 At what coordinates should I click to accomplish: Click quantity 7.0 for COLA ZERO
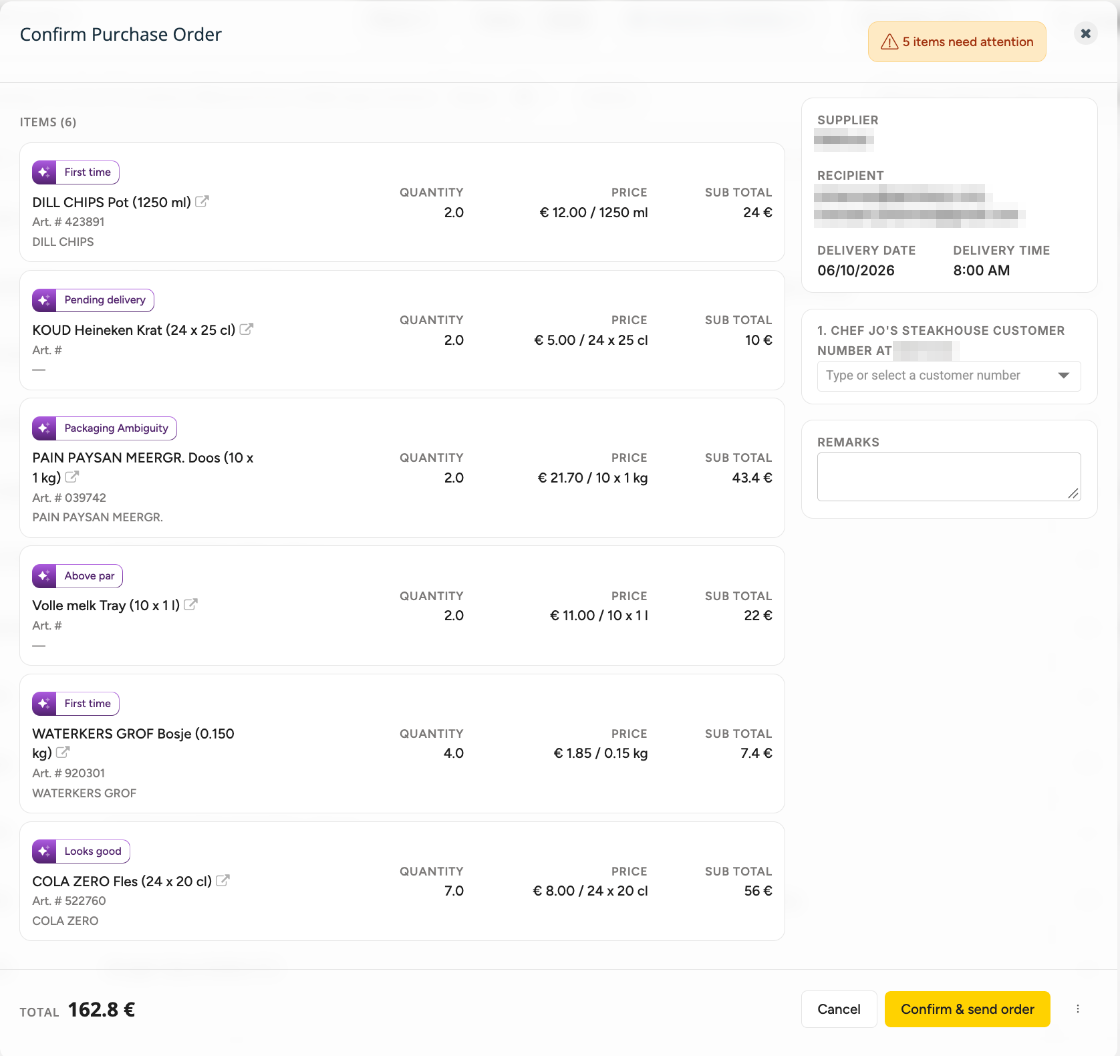pos(454,891)
